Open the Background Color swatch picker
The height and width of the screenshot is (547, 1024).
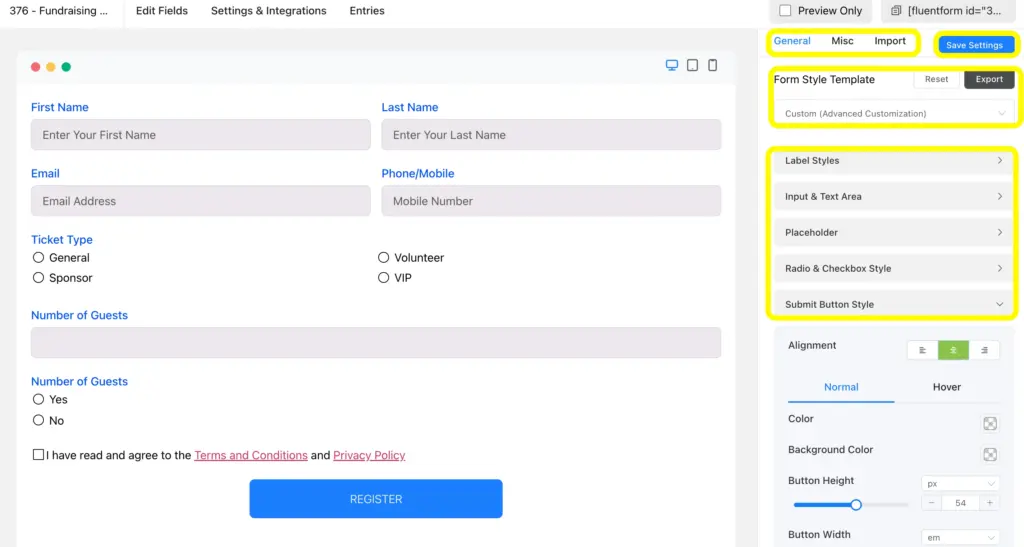coord(989,454)
